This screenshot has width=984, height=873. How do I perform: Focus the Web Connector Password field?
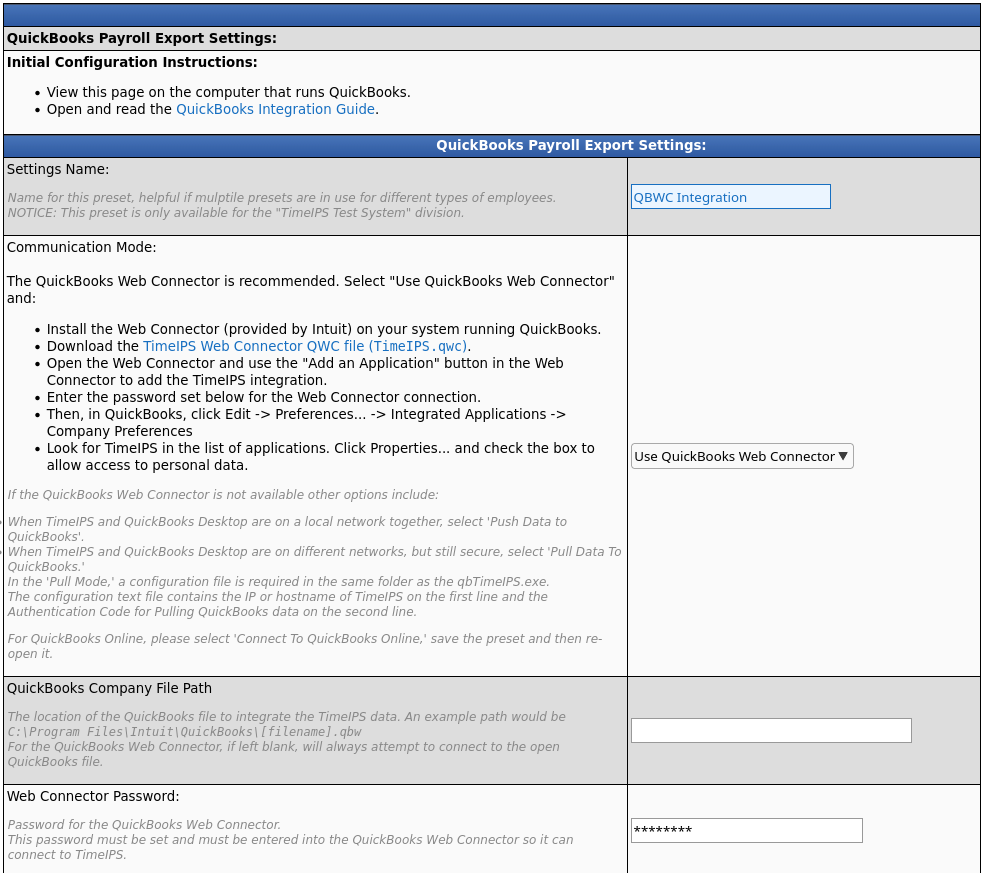[747, 830]
